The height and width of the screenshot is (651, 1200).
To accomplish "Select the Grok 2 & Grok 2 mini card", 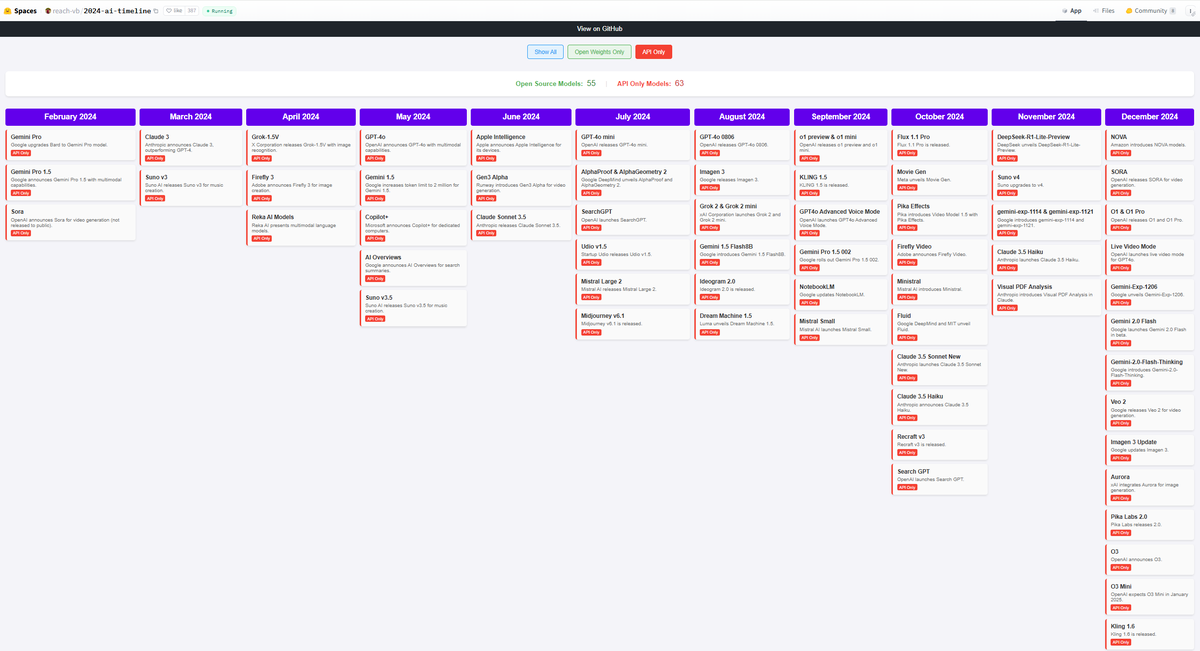I will 742,215.
